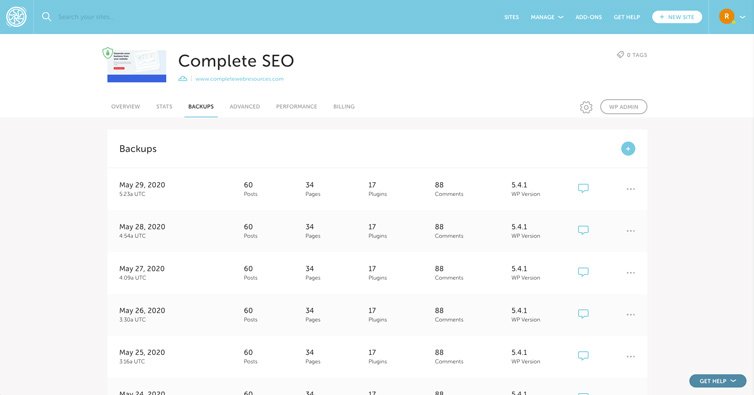The image size is (754, 395).
Task: Open comment icon for May 29, 2020 backup
Action: (583, 188)
